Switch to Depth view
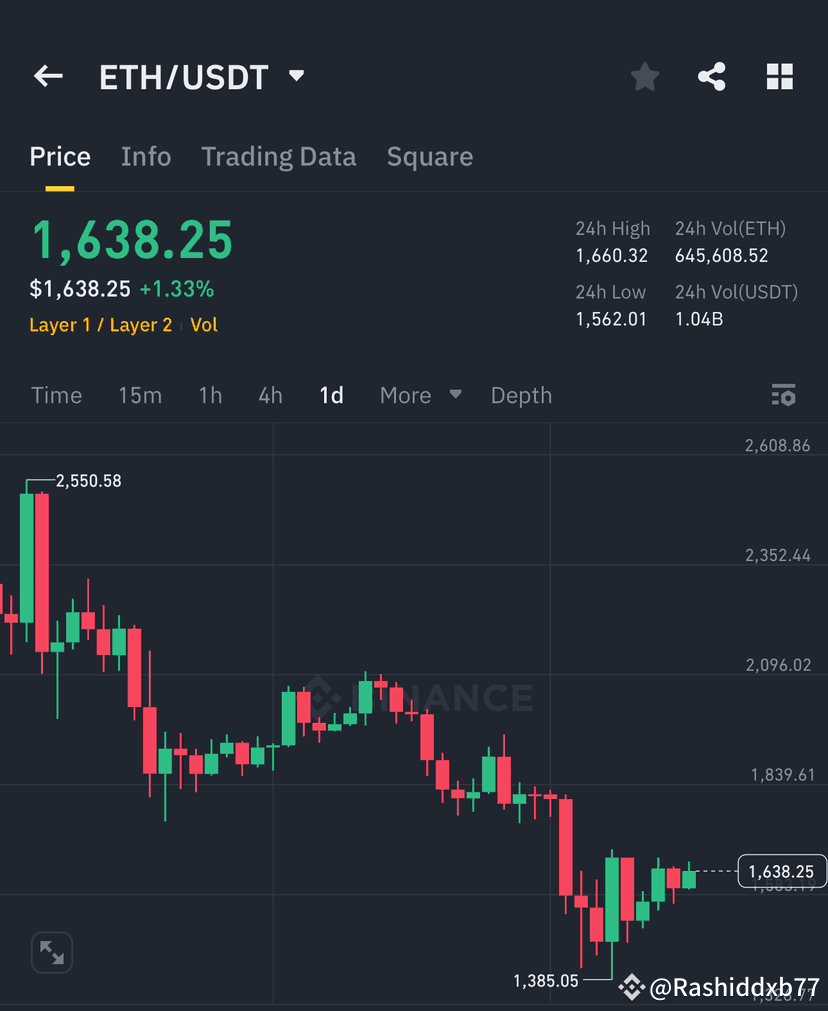The width and height of the screenshot is (828, 1011). [x=521, y=394]
